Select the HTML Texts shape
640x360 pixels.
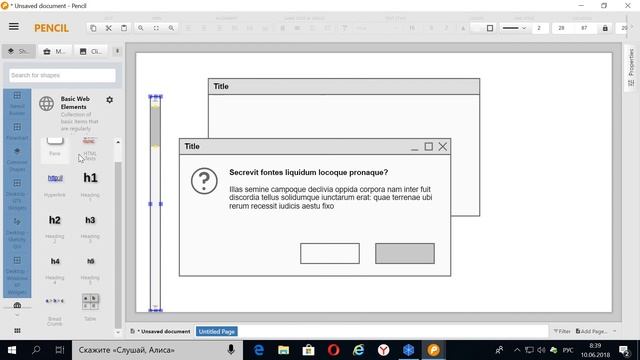point(90,149)
